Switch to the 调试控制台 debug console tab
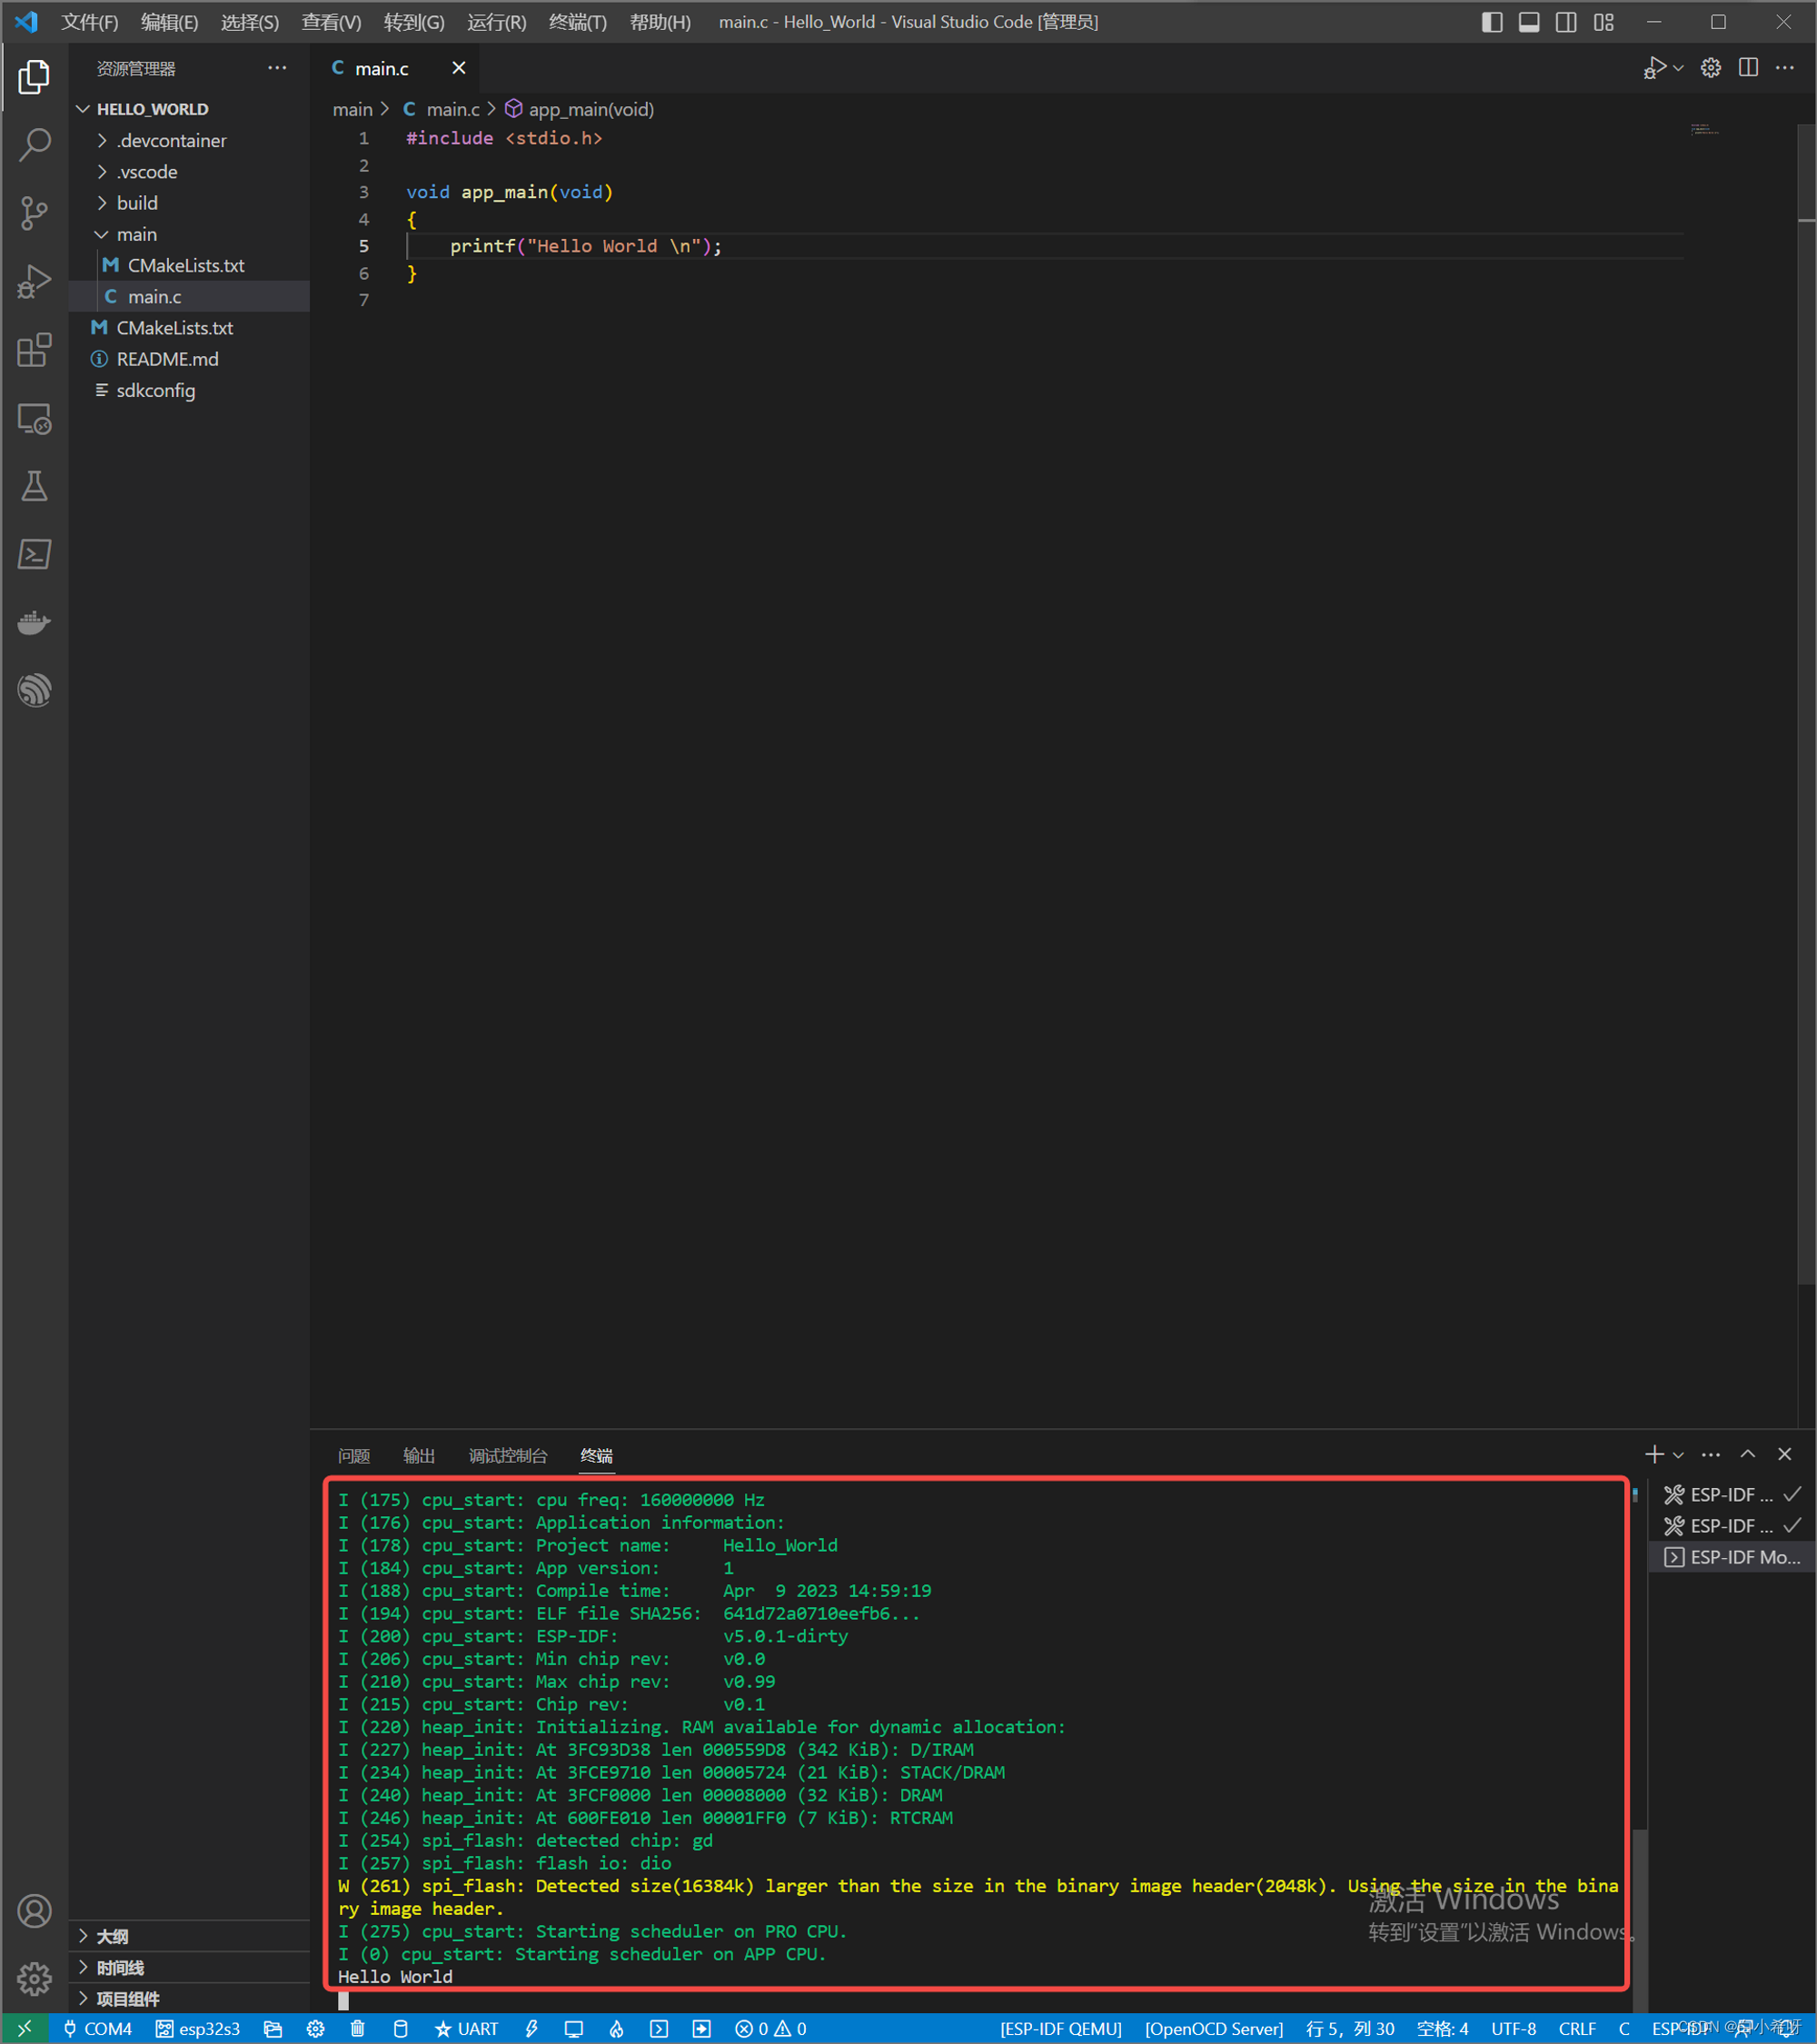 tap(508, 1455)
